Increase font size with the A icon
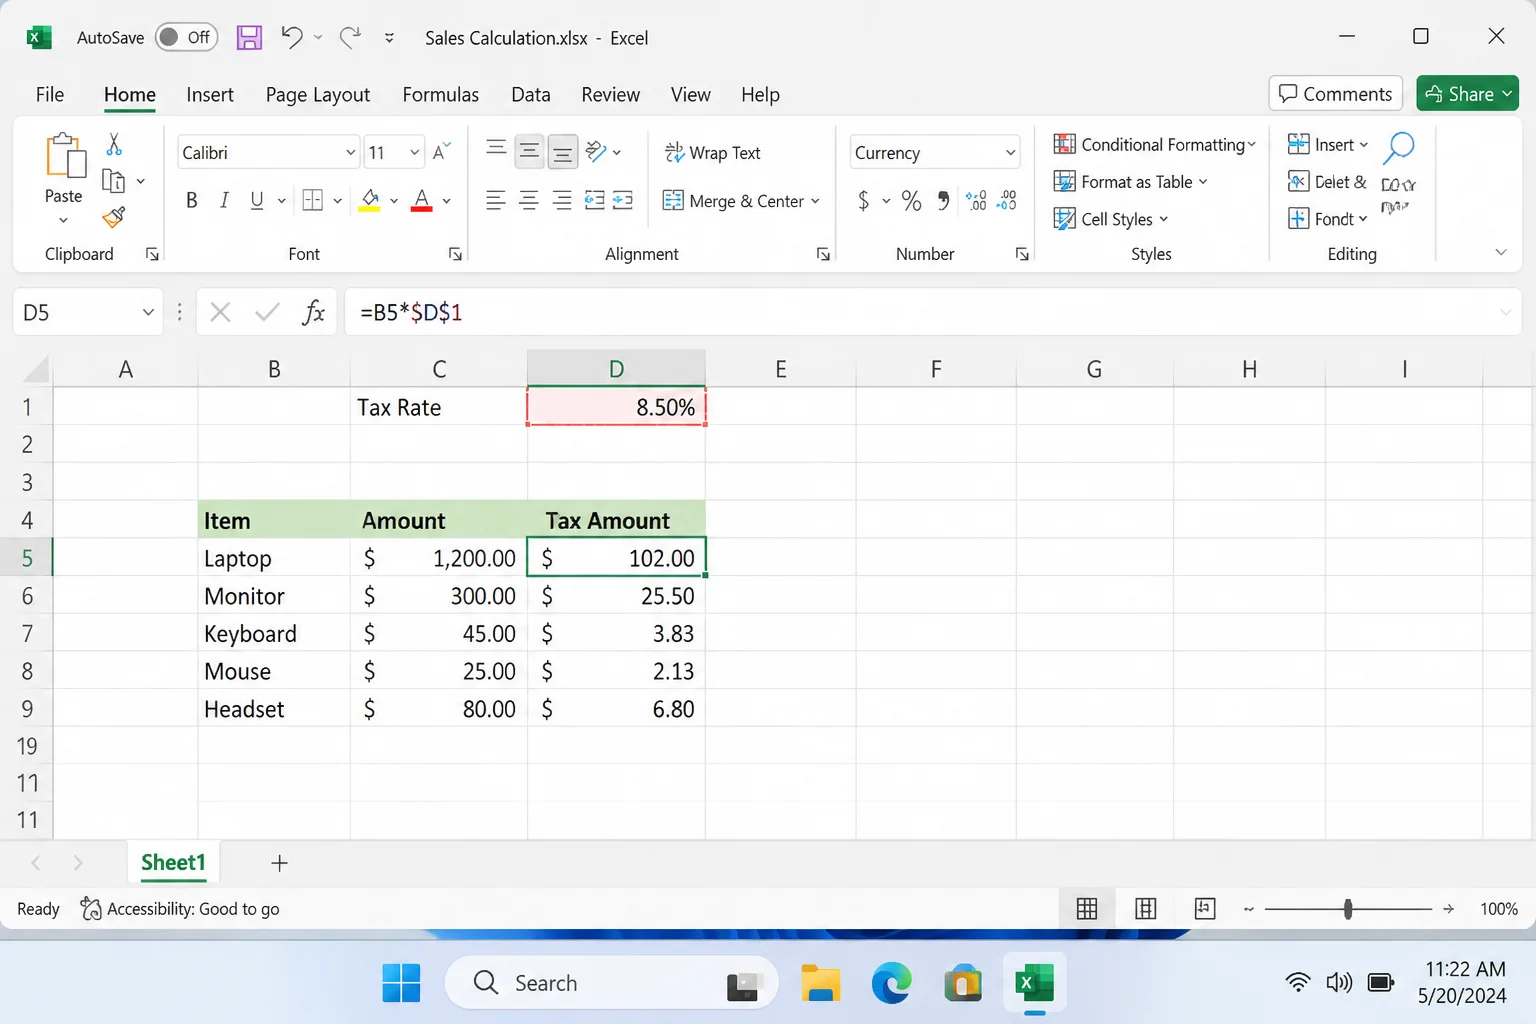Image resolution: width=1536 pixels, height=1024 pixels. [x=441, y=152]
